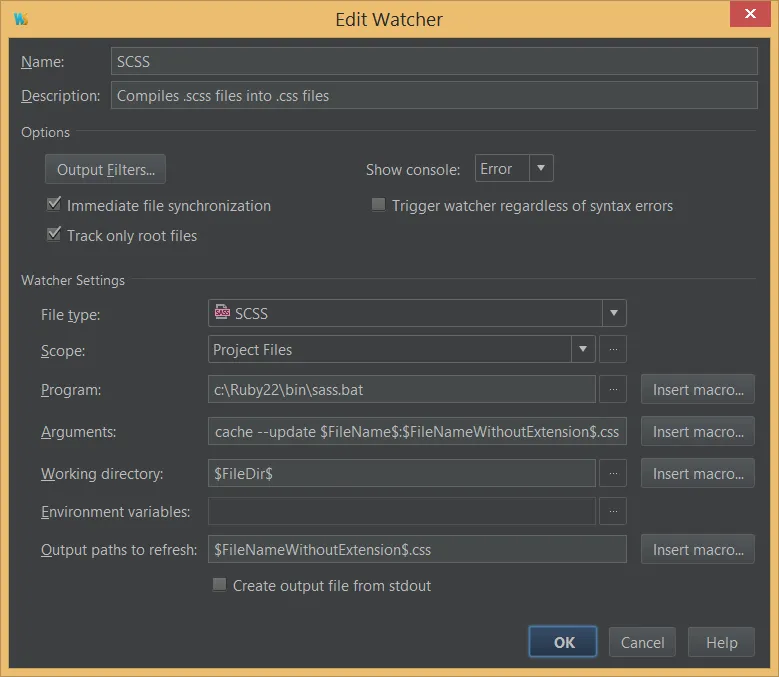Open the File type dropdown arrow

(614, 313)
